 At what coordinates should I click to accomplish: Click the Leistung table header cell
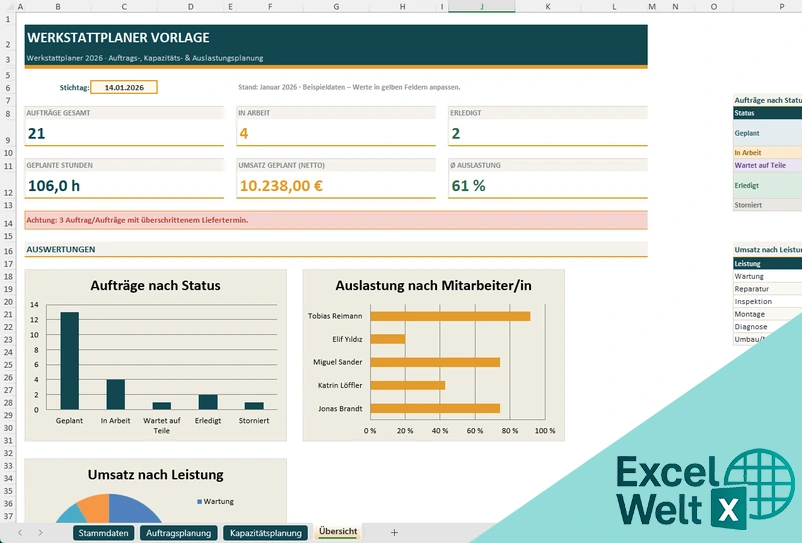767,264
